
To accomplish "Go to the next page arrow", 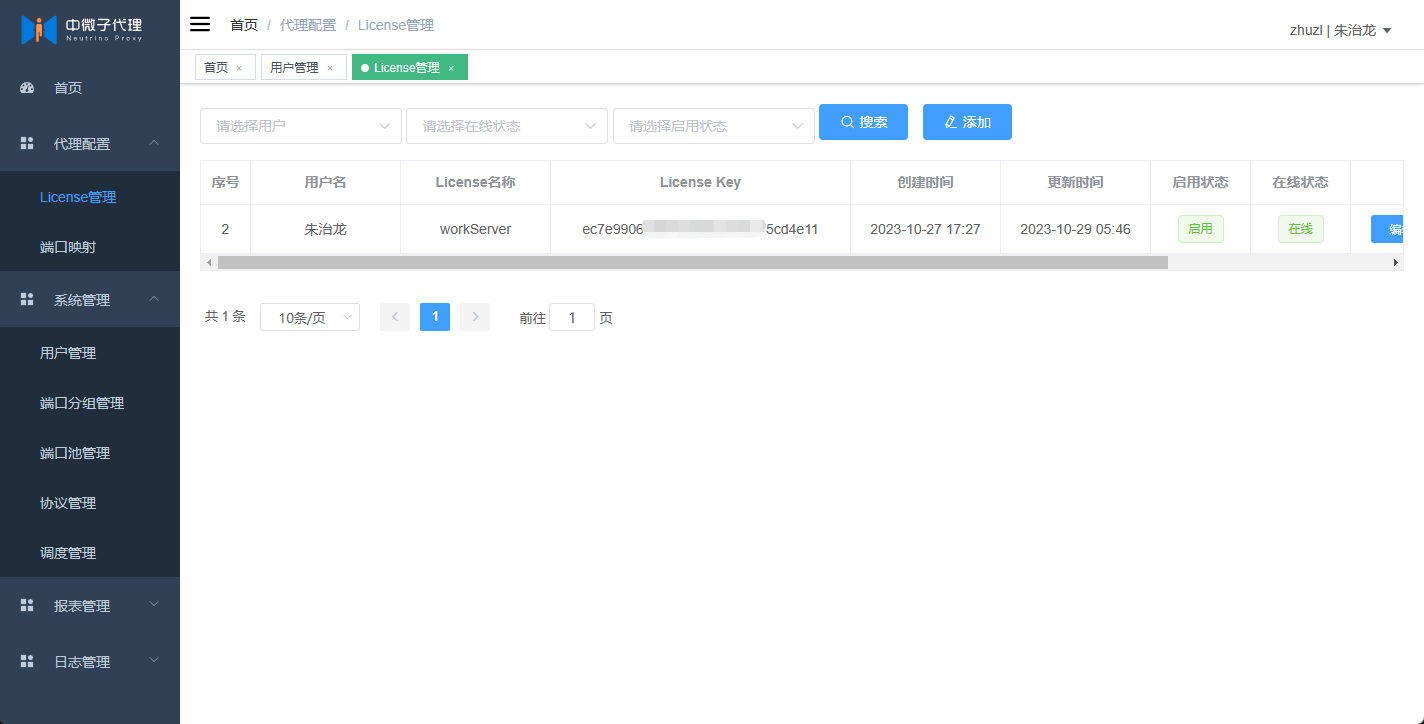I will click(x=475, y=317).
